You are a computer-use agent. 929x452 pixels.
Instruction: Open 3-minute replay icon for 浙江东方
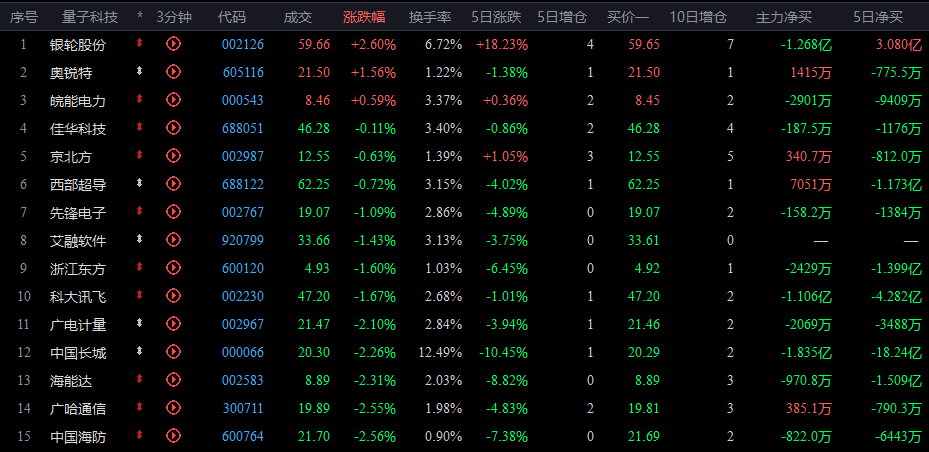(x=173, y=267)
